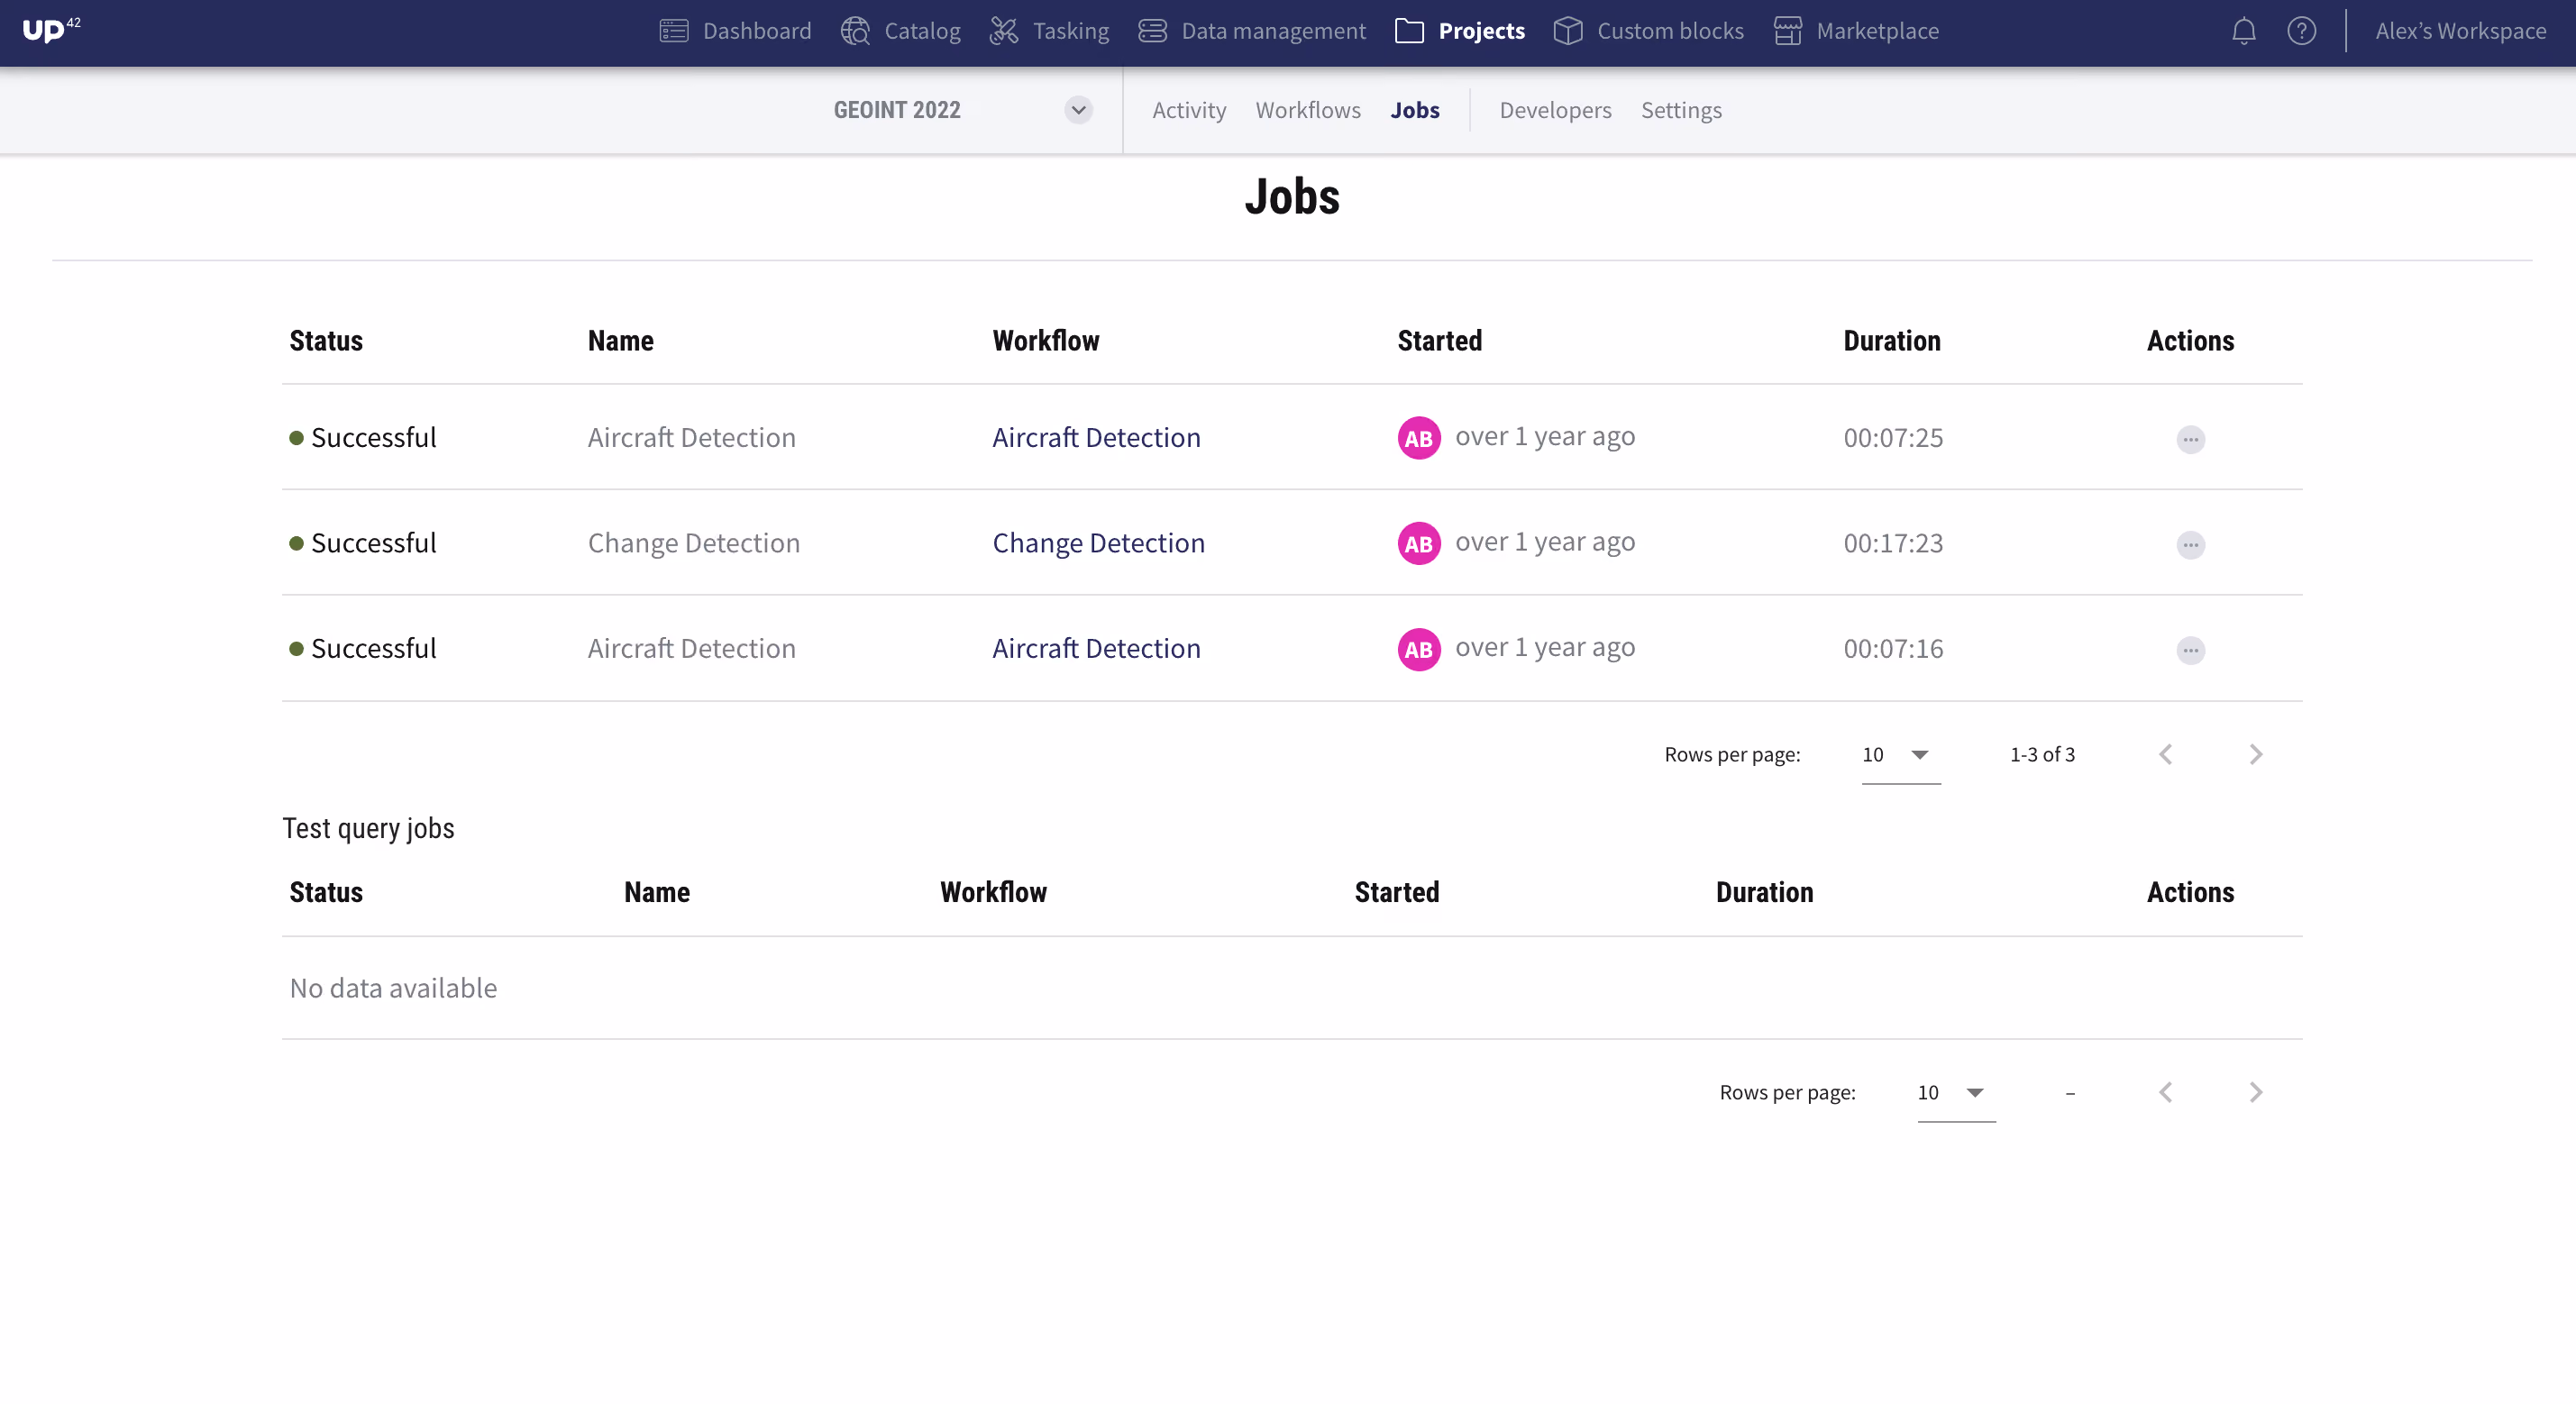Click the Custom blocks cube icon
The height and width of the screenshot is (1404, 2576).
click(x=1568, y=31)
